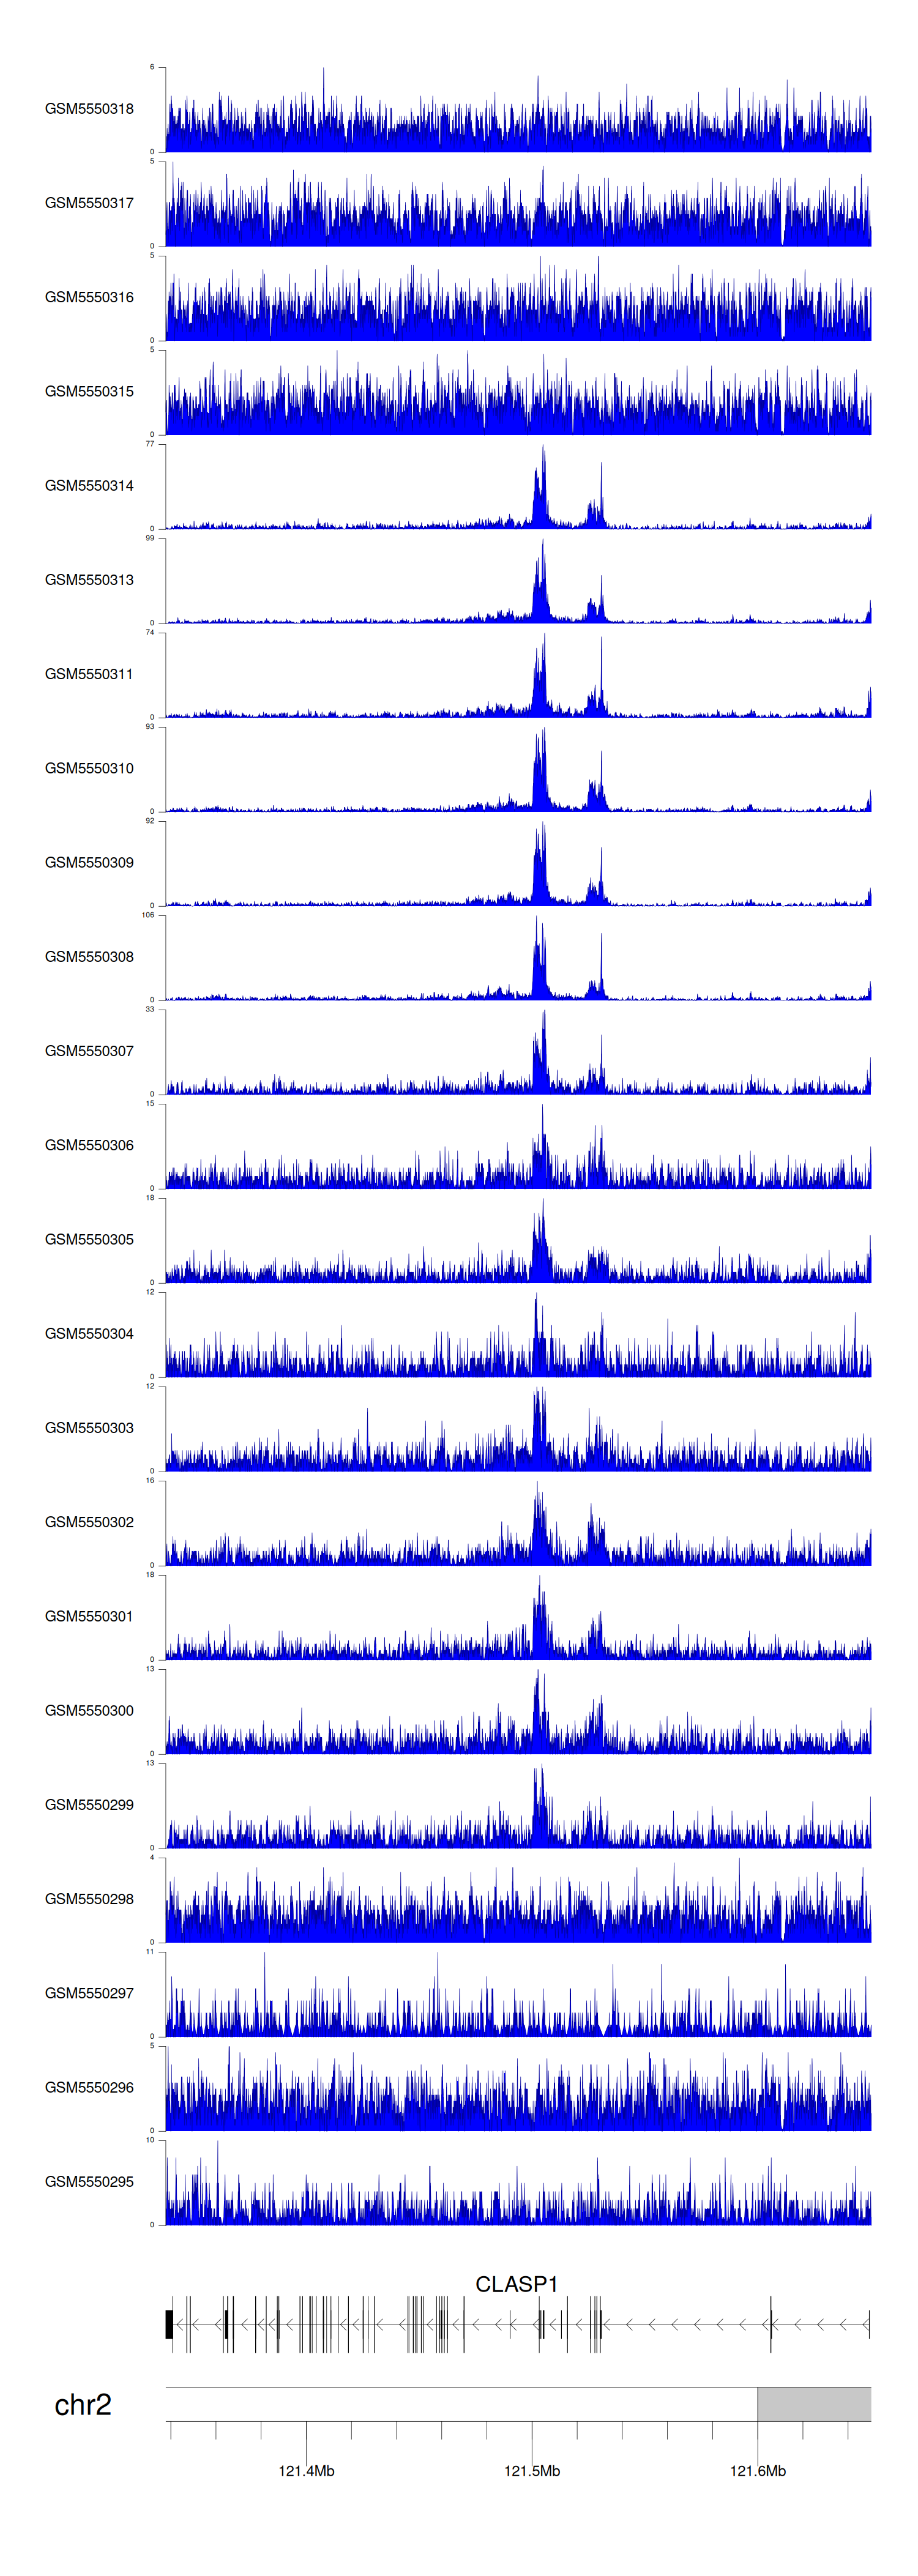Click the y-axis maximum 77 on GSM5550314
The image size is (918, 2576).
click(150, 444)
